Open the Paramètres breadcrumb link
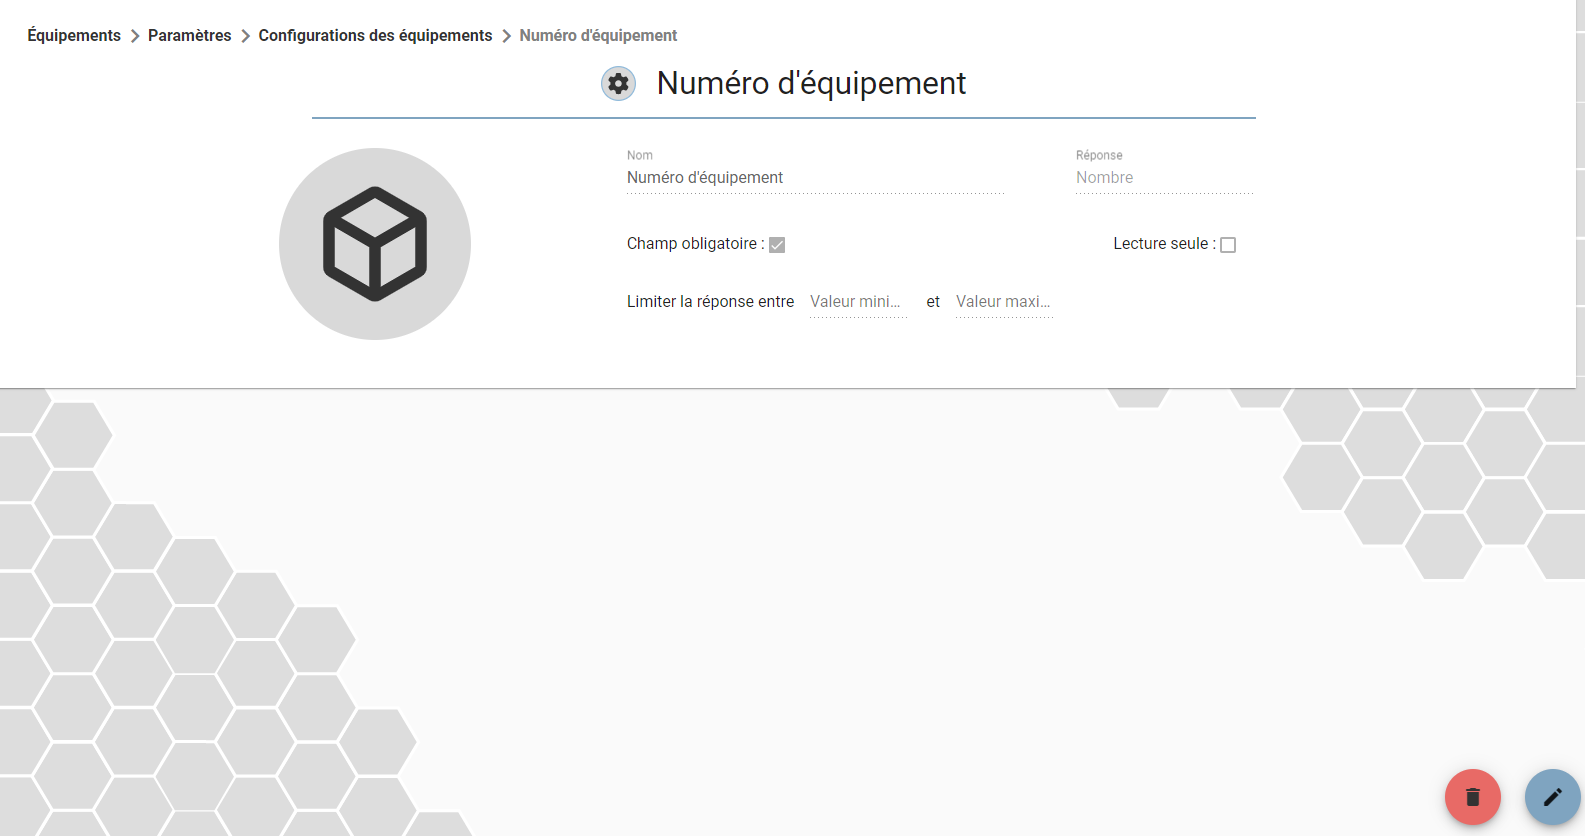 pyautogui.click(x=190, y=36)
